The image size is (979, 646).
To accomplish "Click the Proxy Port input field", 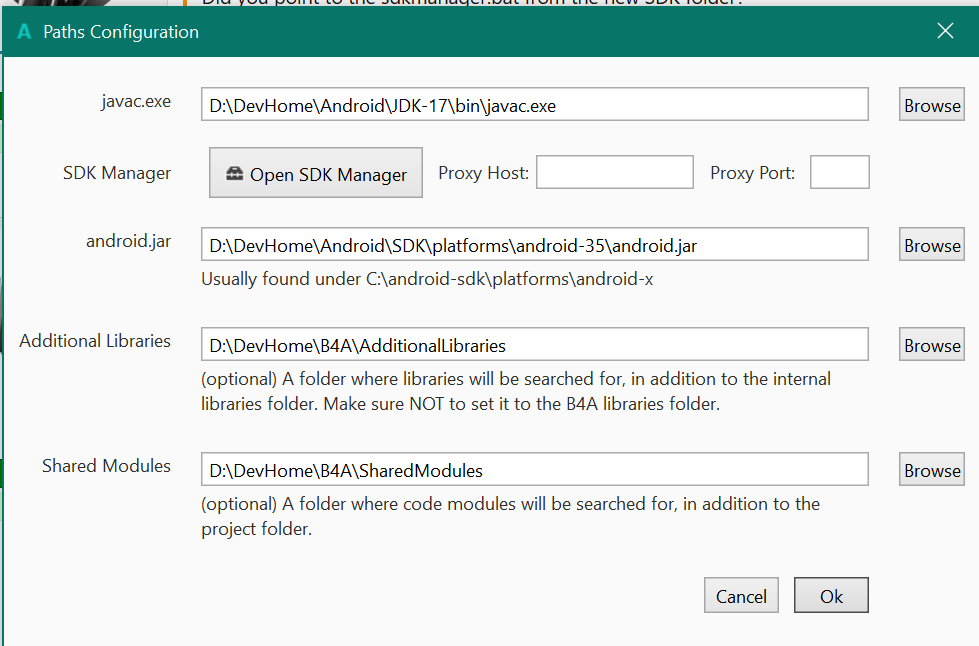I will (x=840, y=172).
